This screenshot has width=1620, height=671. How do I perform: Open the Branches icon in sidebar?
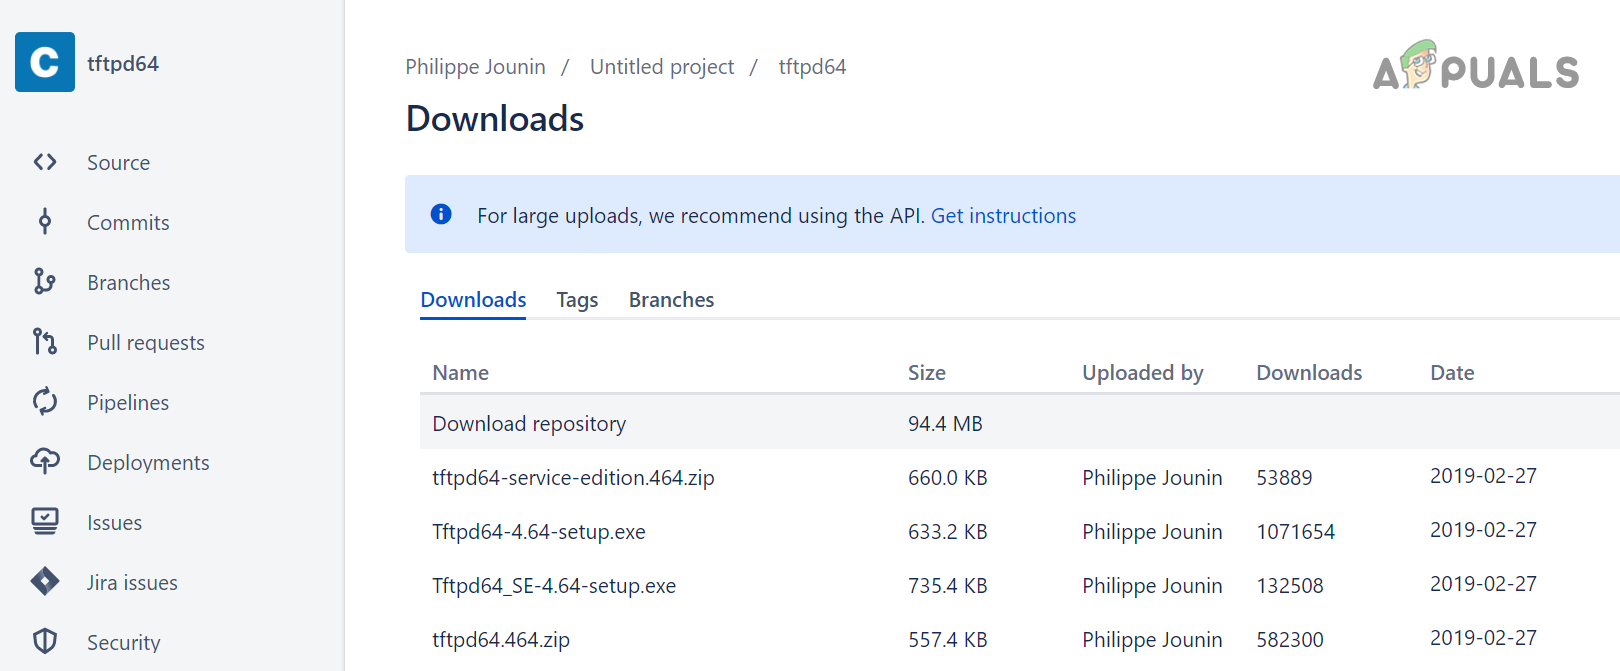[45, 282]
